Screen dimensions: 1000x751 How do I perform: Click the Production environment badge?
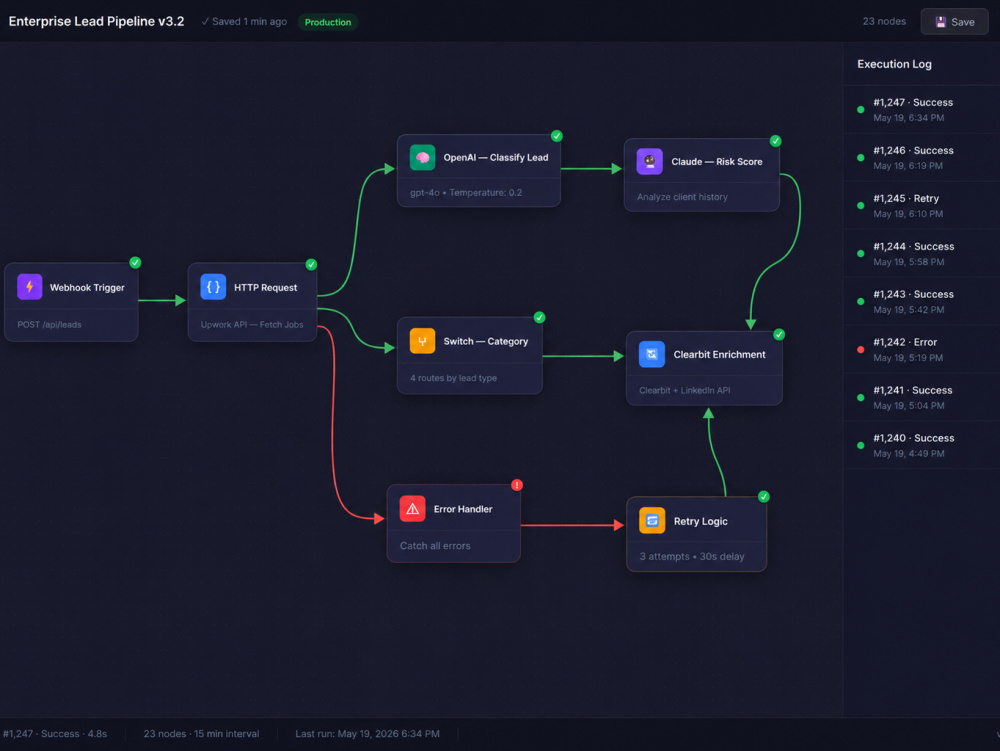[x=328, y=22]
